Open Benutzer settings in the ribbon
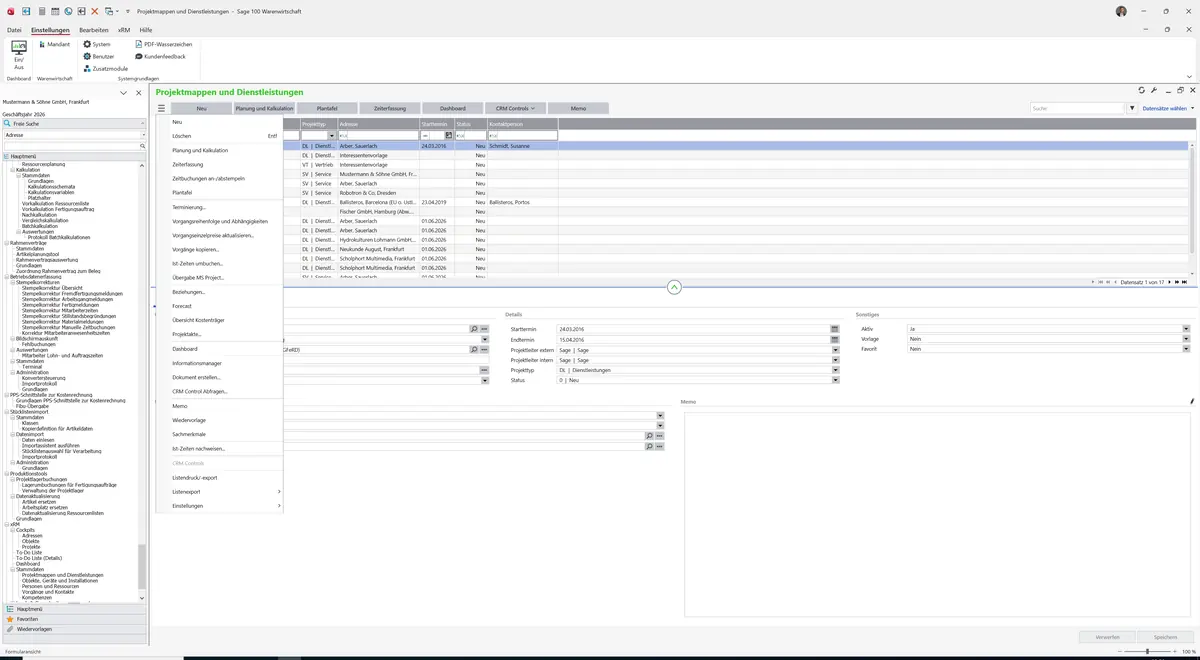1200x660 pixels. tap(98, 57)
